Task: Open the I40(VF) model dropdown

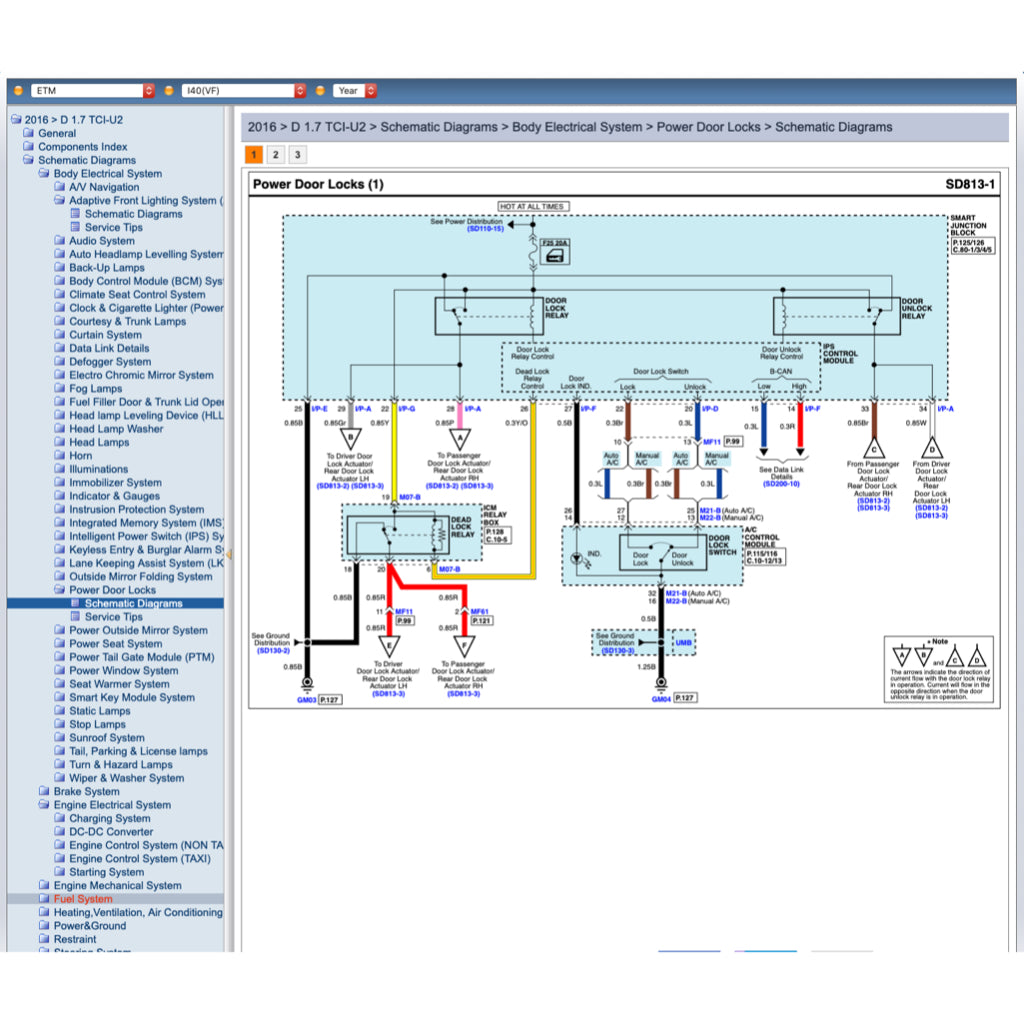Action: [243, 91]
